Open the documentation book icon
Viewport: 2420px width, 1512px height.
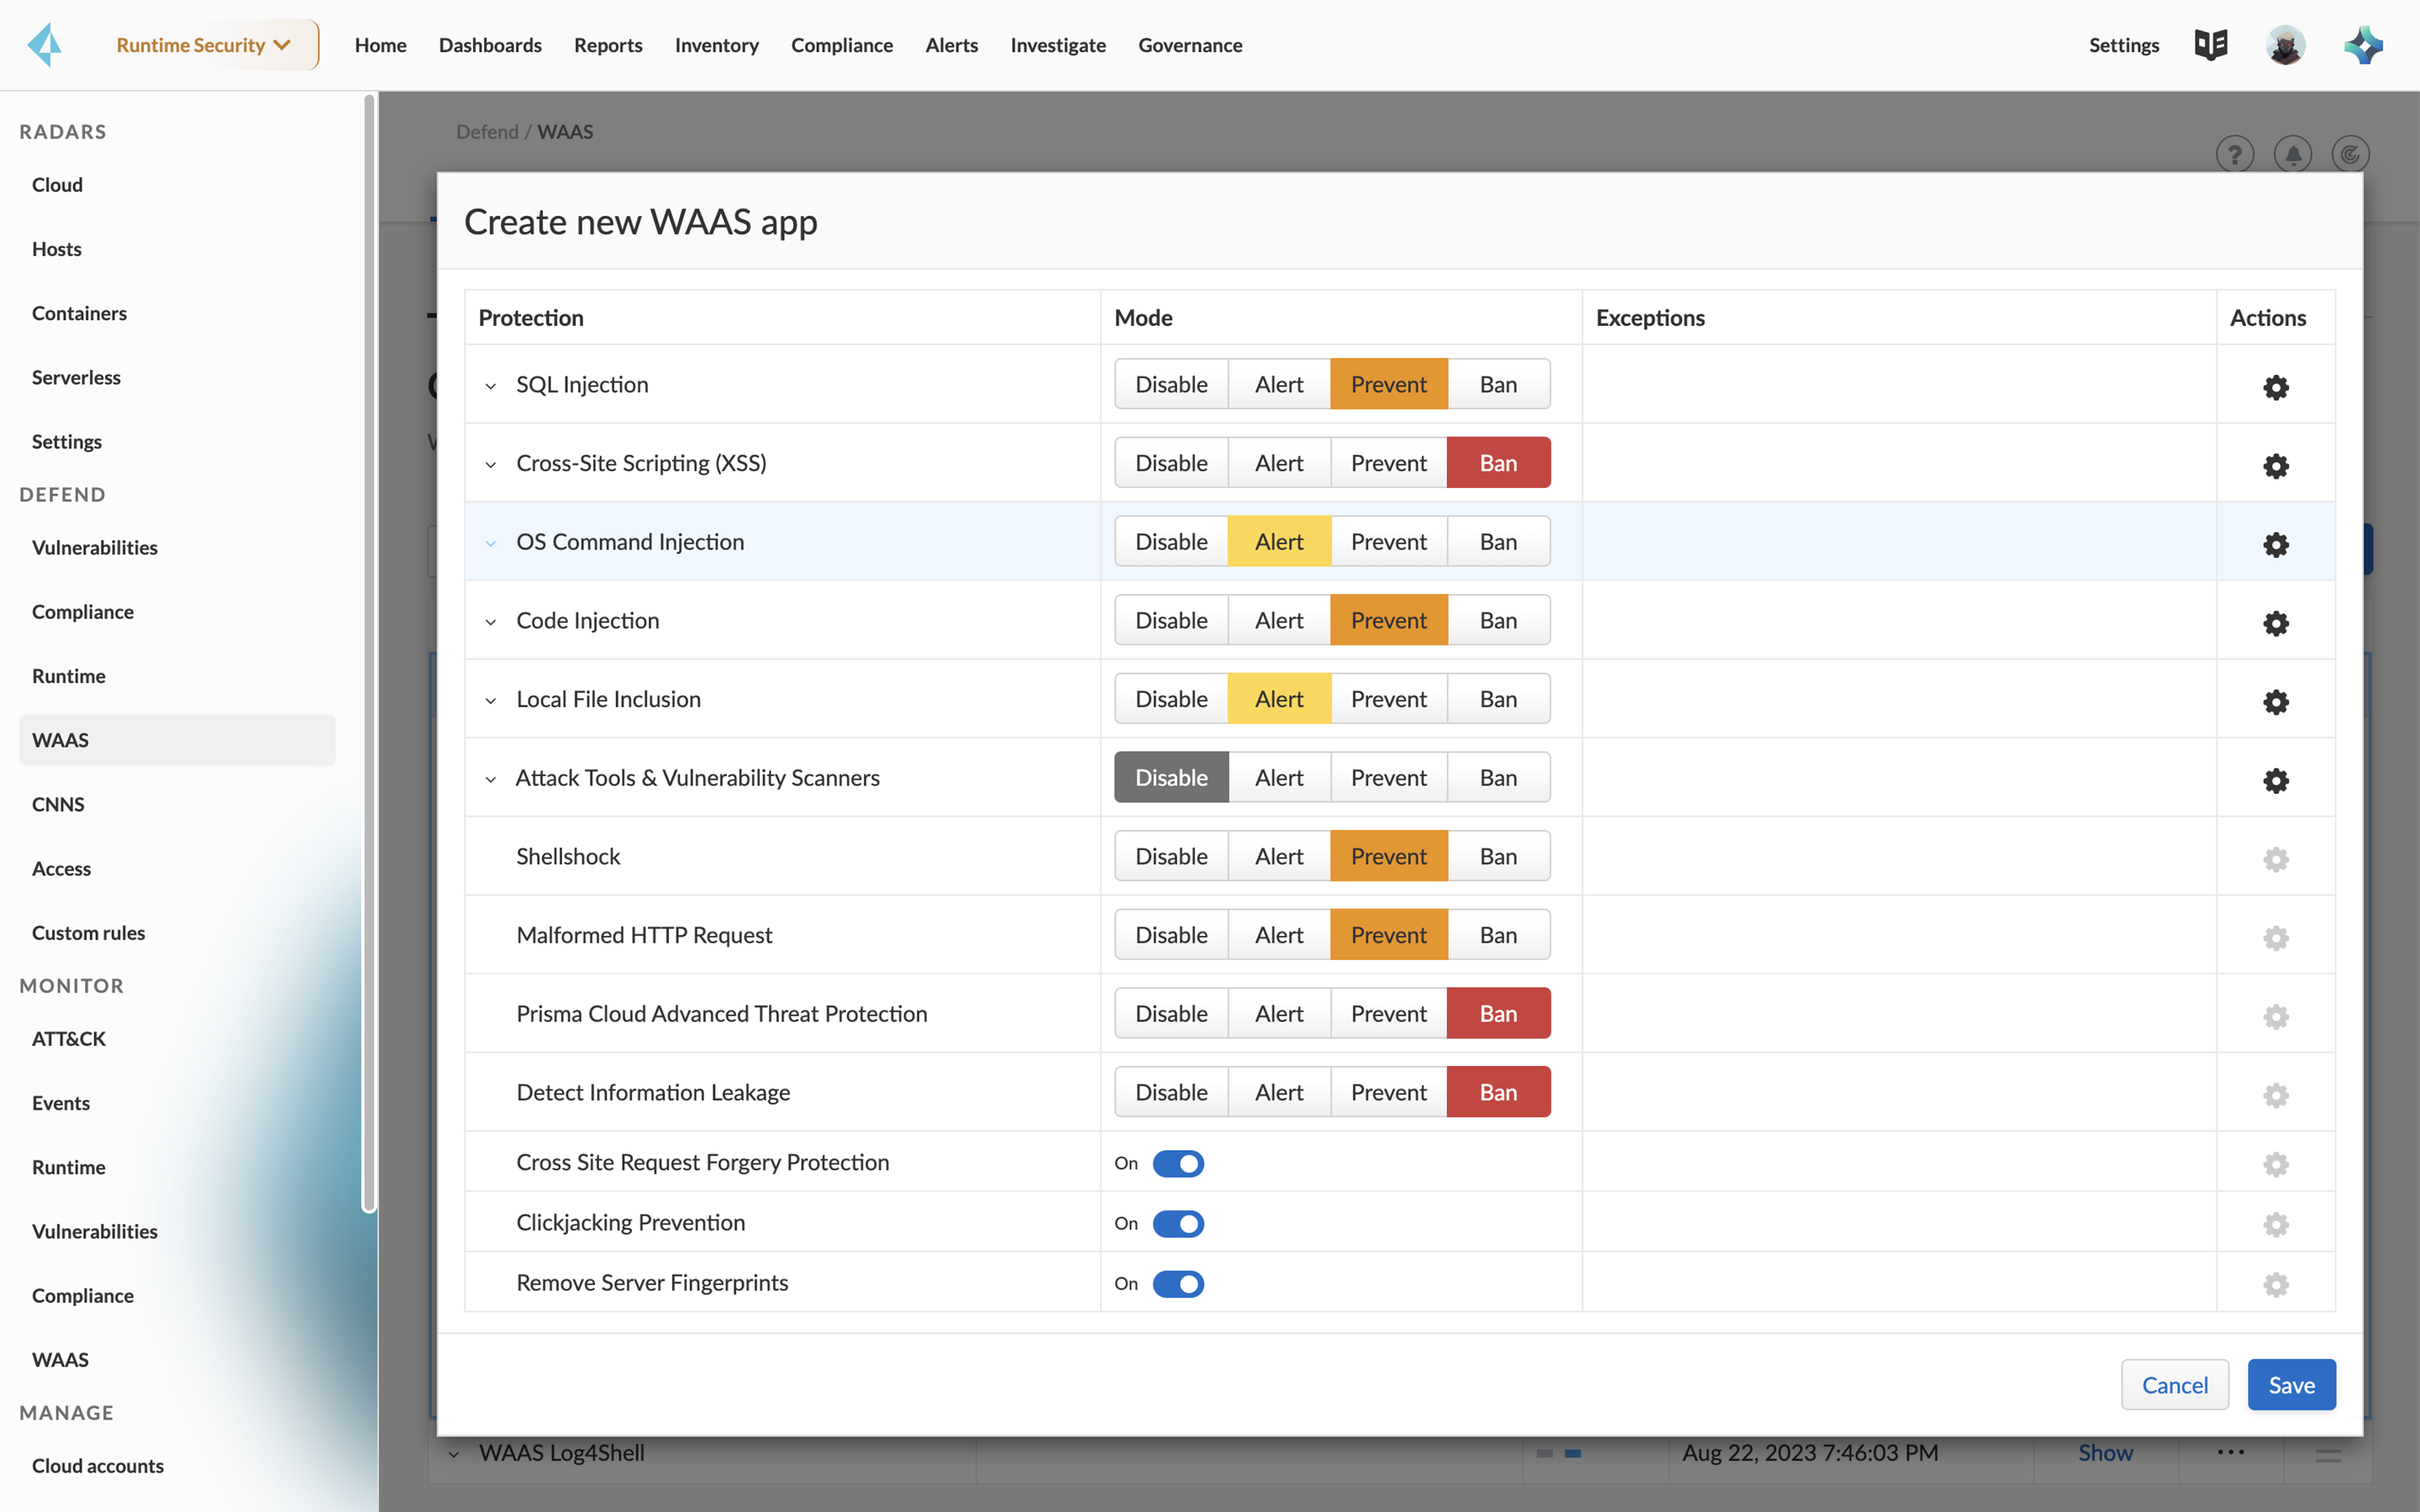(2212, 44)
